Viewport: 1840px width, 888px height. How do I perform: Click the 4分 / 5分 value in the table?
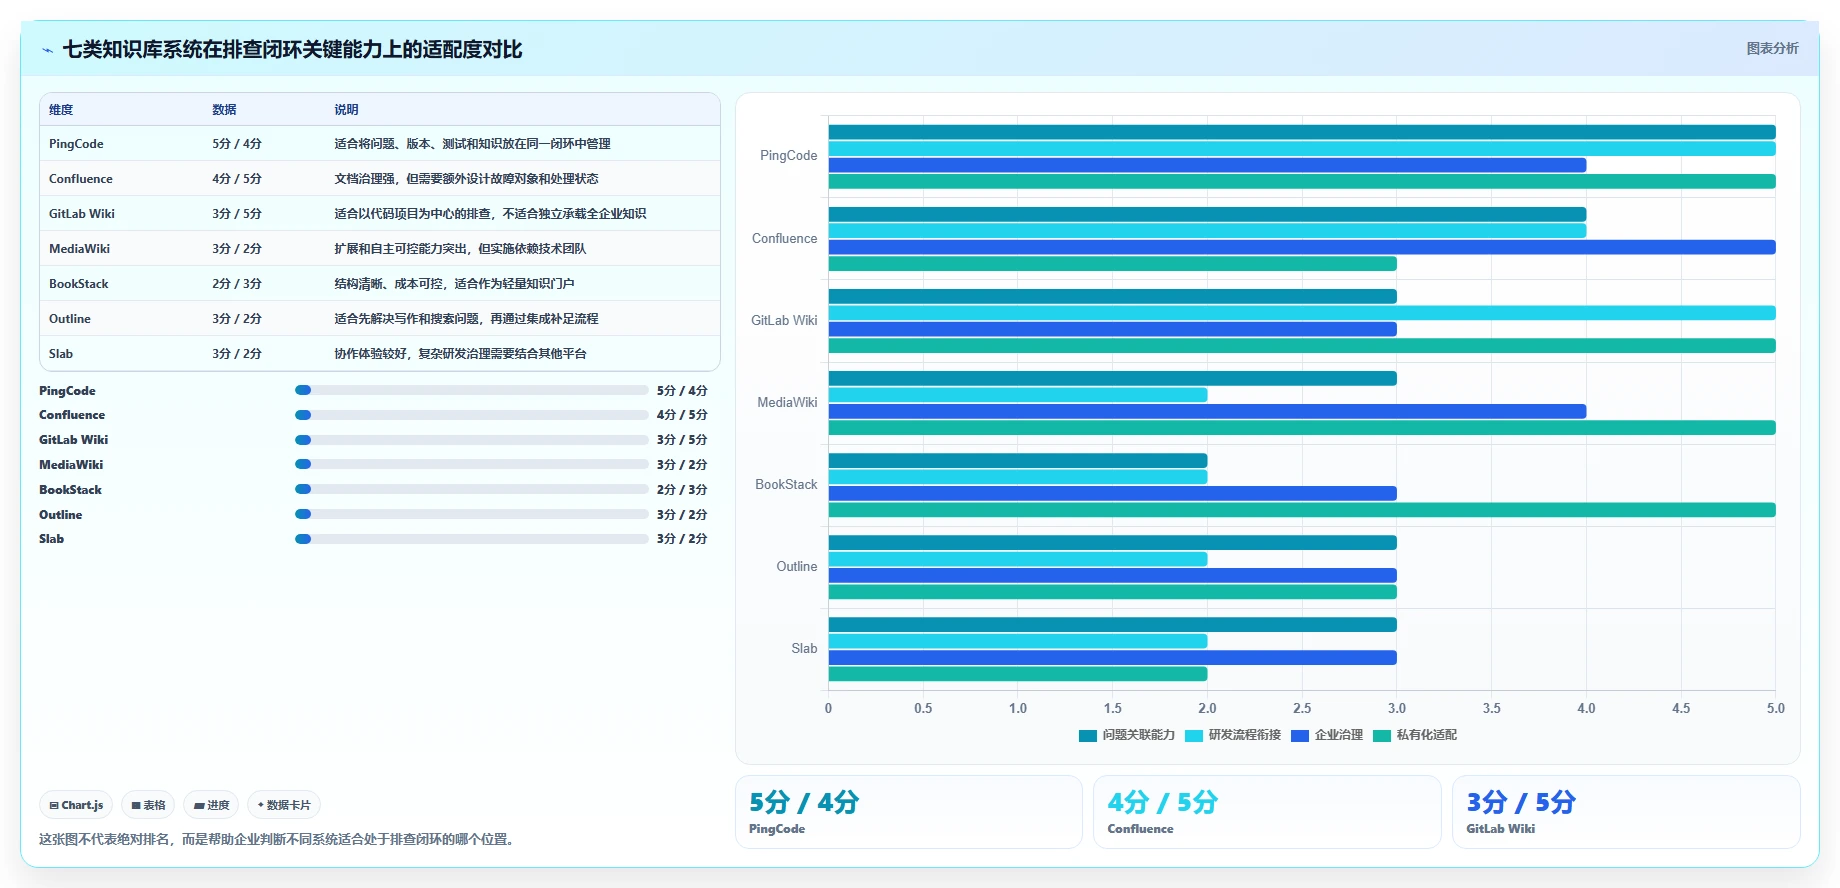(236, 179)
